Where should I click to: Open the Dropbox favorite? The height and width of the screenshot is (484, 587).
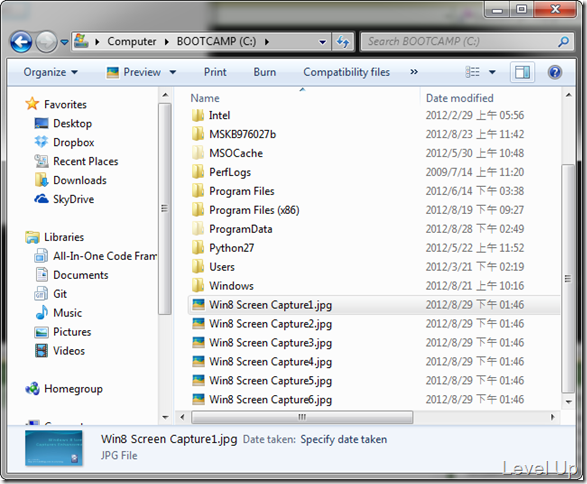coord(64,142)
